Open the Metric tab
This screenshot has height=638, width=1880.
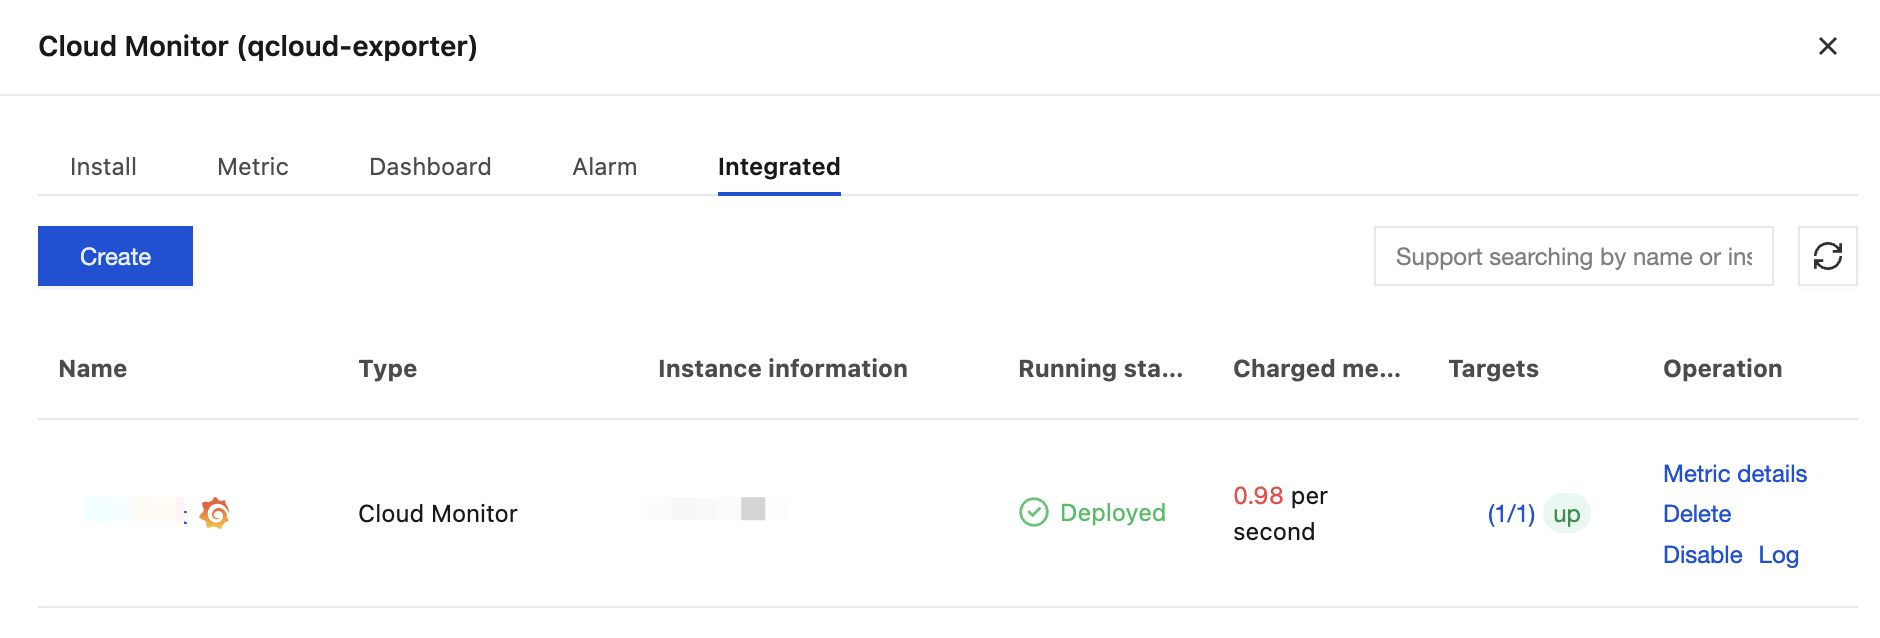click(252, 167)
